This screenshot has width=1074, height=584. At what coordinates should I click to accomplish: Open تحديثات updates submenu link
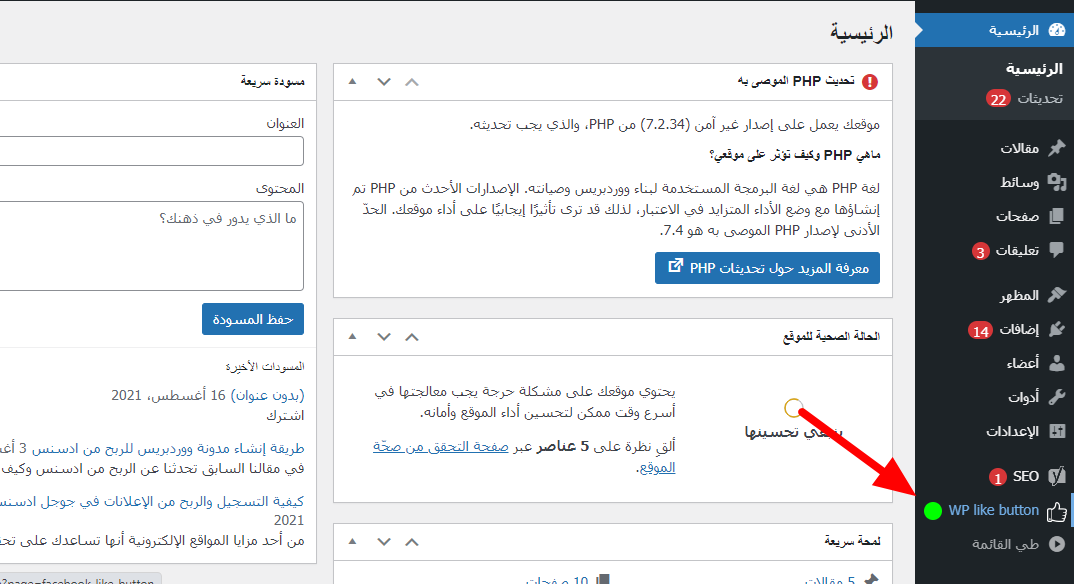pyautogui.click(x=1040, y=99)
